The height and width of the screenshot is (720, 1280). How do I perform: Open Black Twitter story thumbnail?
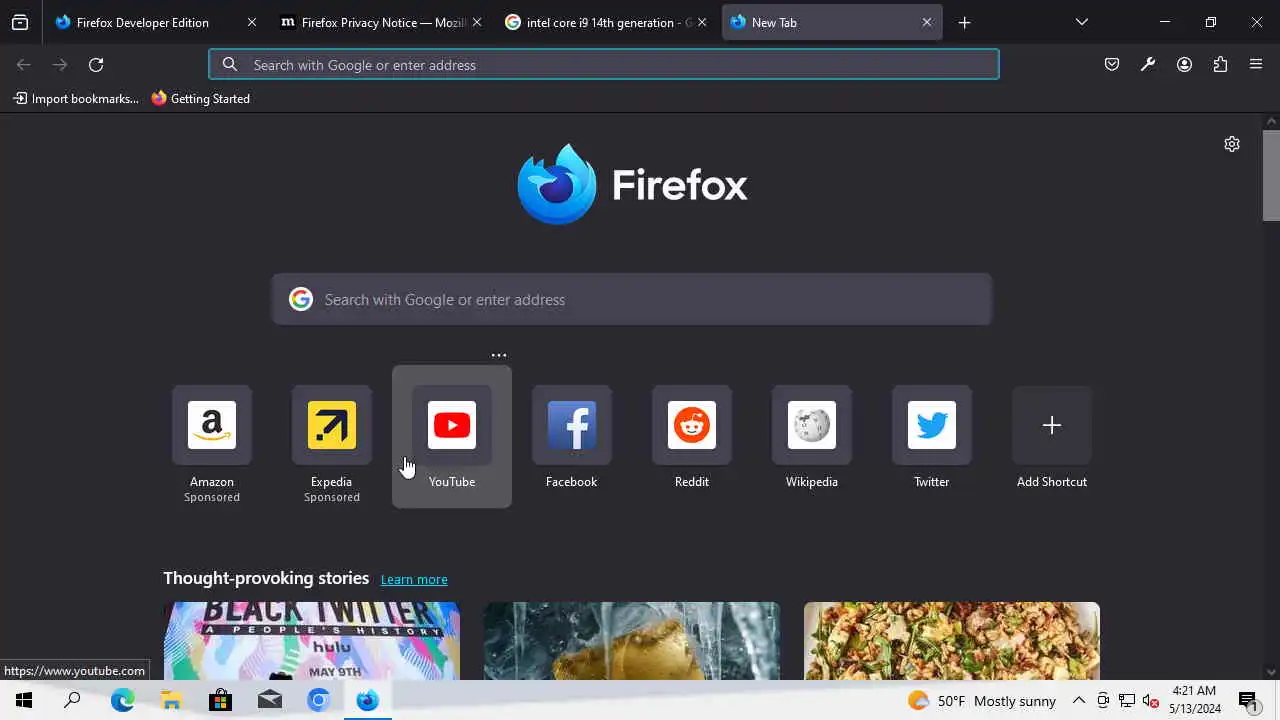point(312,641)
